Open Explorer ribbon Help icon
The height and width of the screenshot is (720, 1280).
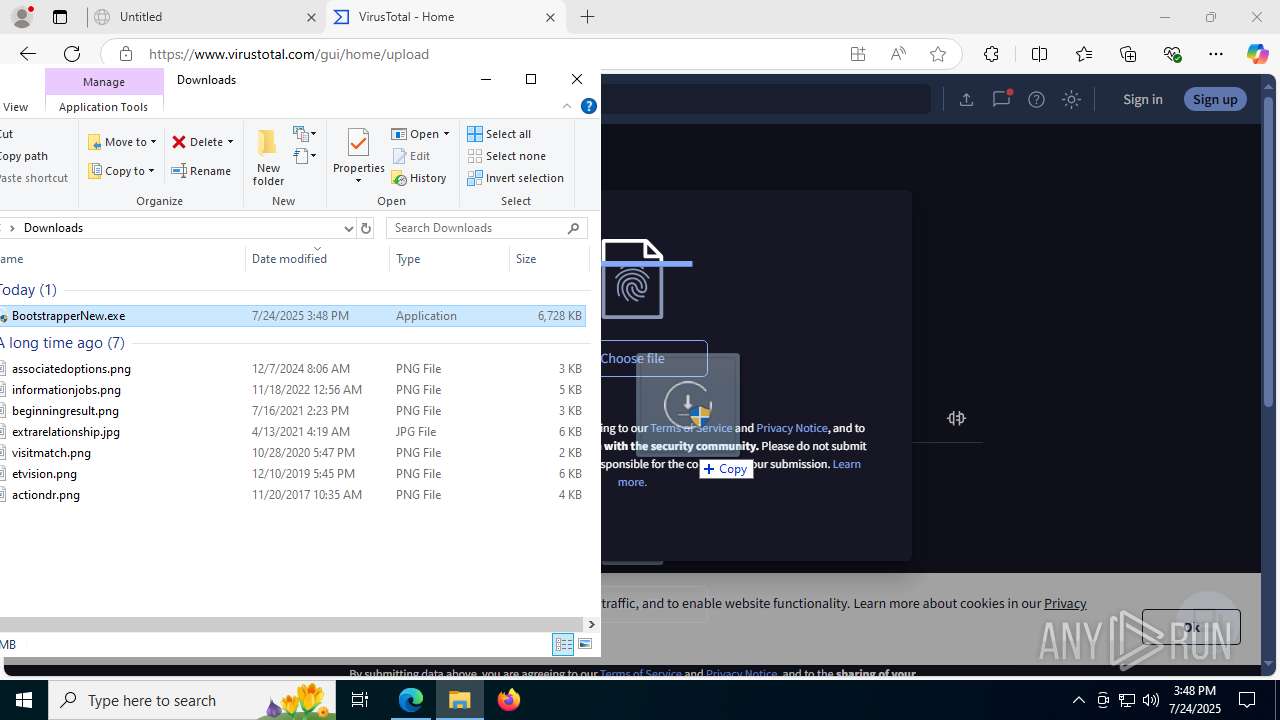[x=589, y=106]
